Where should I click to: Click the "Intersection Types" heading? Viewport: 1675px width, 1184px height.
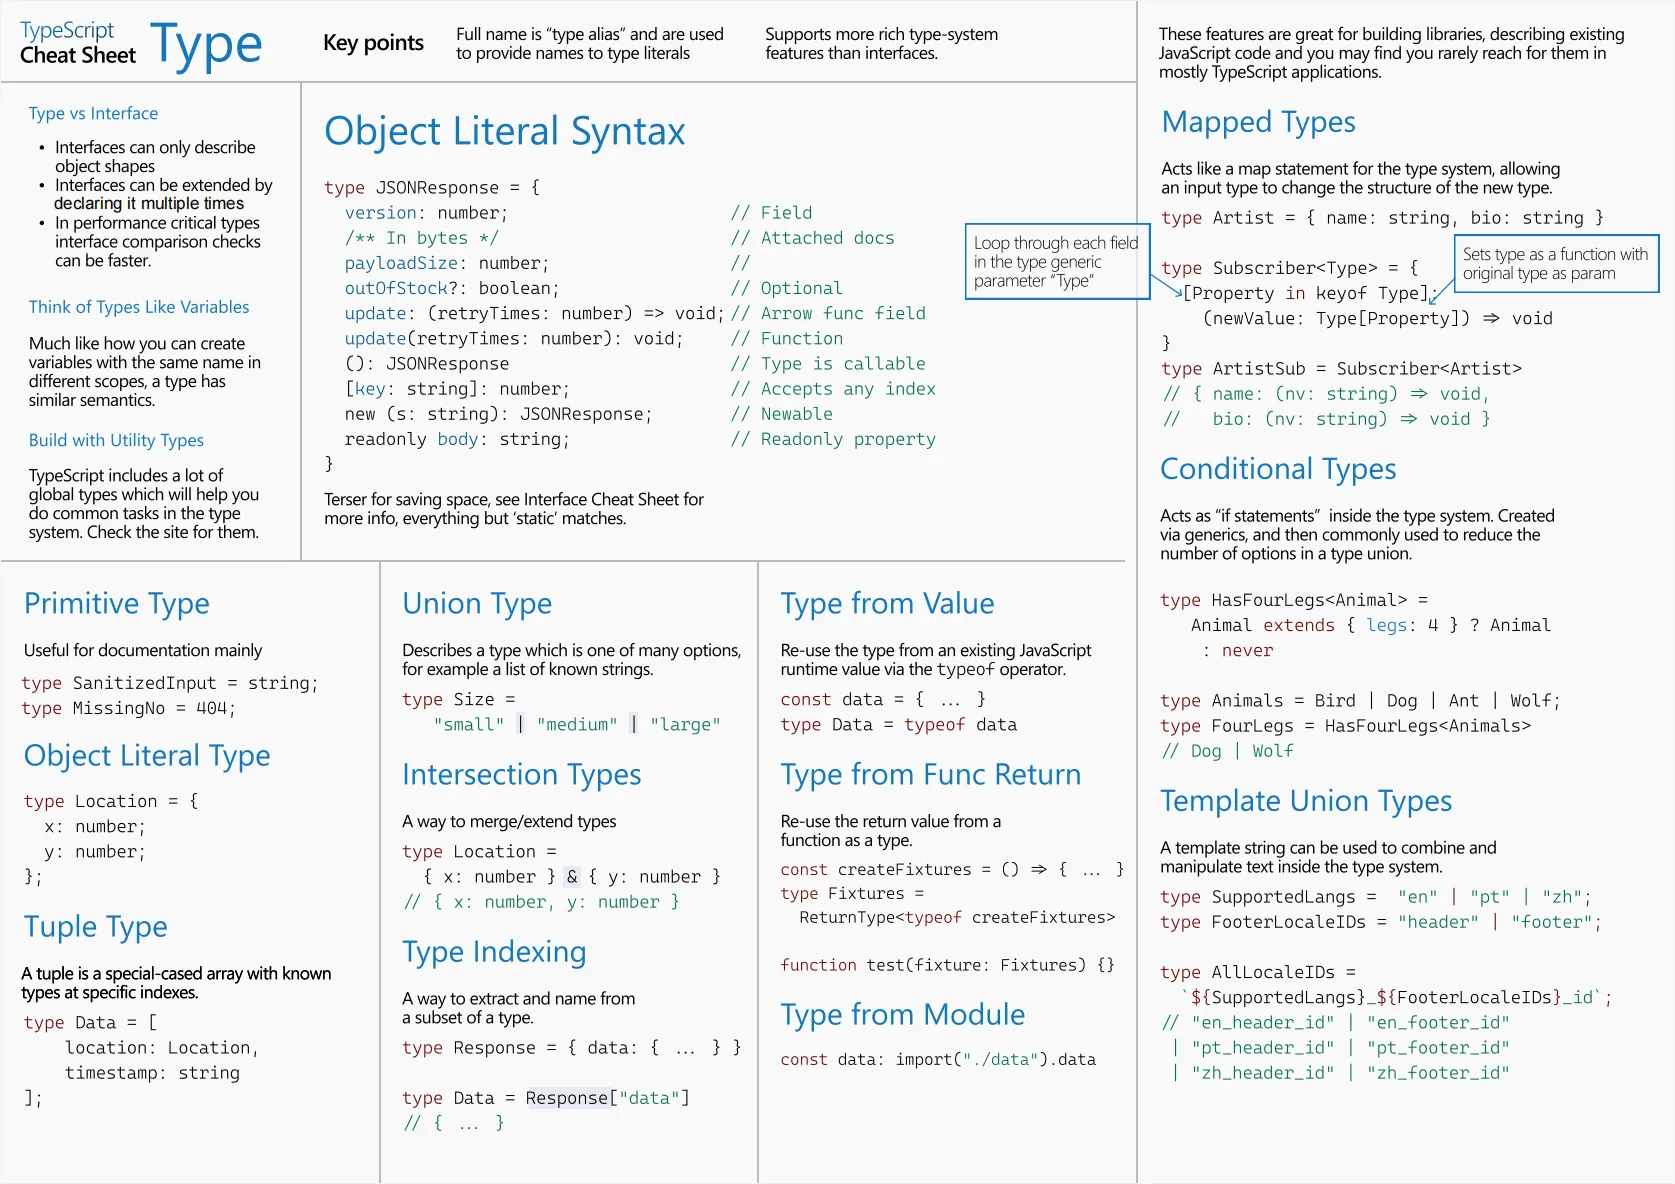(x=522, y=775)
